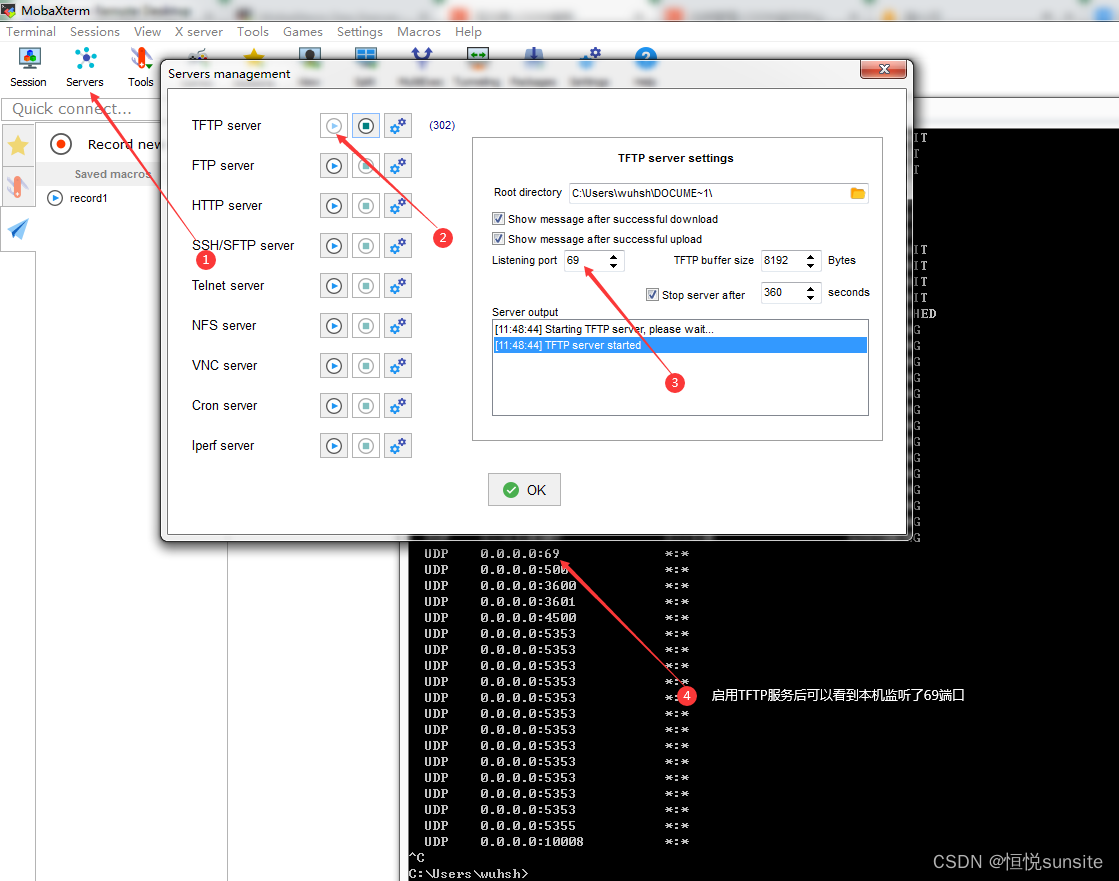This screenshot has width=1119, height=881.
Task: Open the Terminal menu
Action: click(x=31, y=32)
